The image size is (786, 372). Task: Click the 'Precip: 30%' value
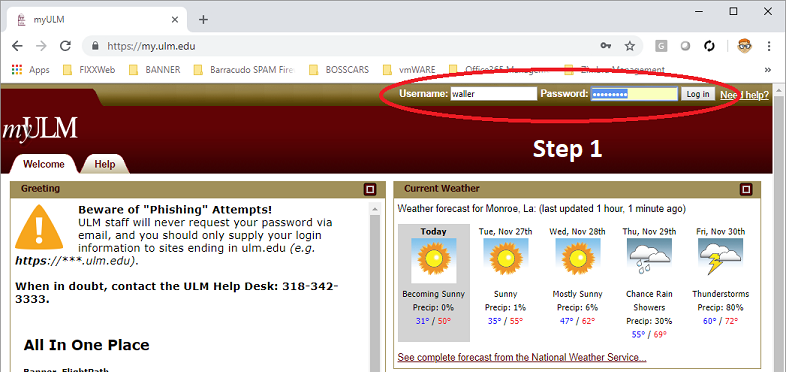(649, 321)
